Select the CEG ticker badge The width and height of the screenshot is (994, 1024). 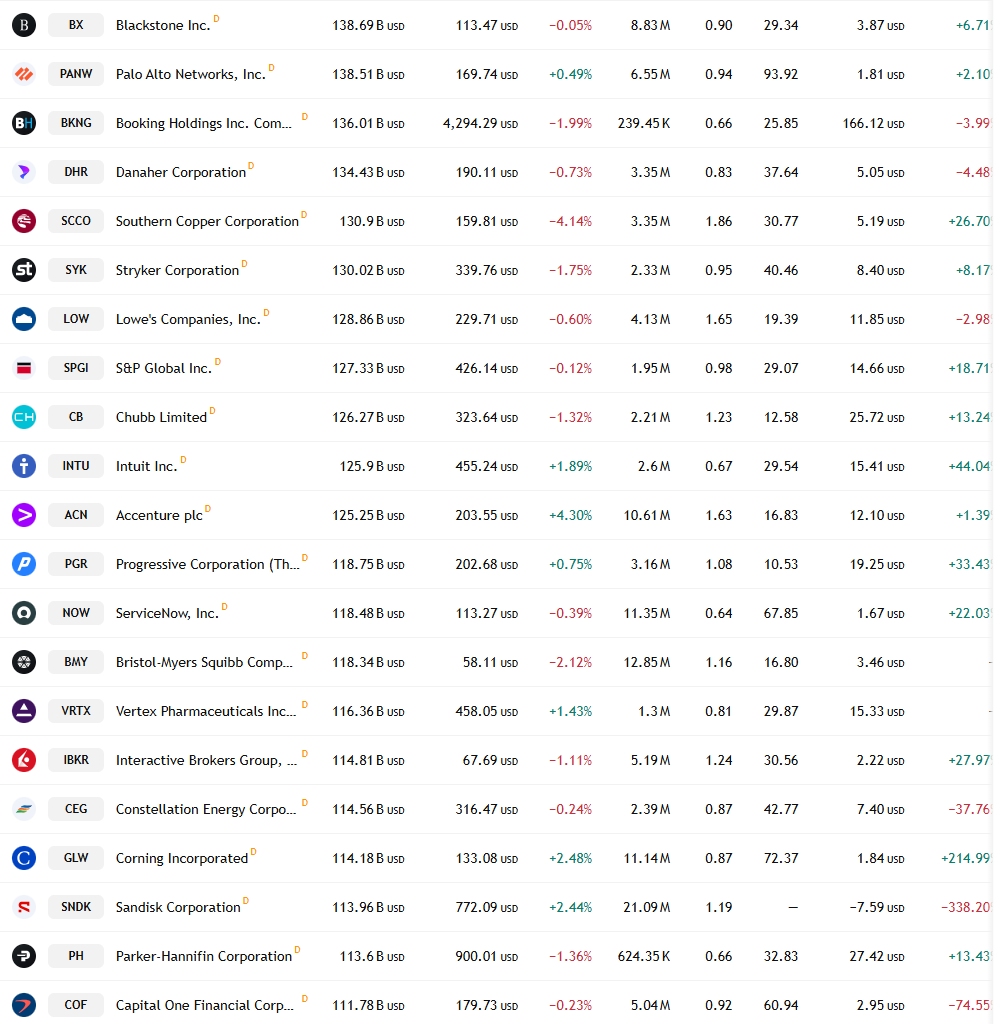[76, 808]
